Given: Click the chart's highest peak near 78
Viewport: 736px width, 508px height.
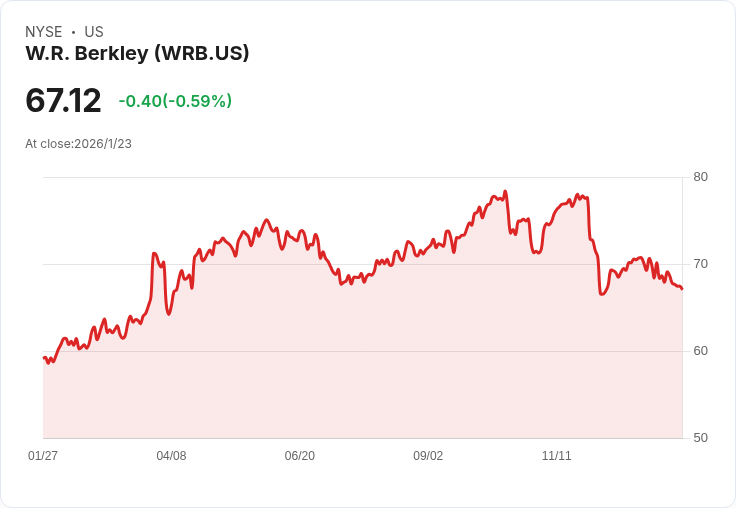Looking at the screenshot, I should click(x=505, y=192).
